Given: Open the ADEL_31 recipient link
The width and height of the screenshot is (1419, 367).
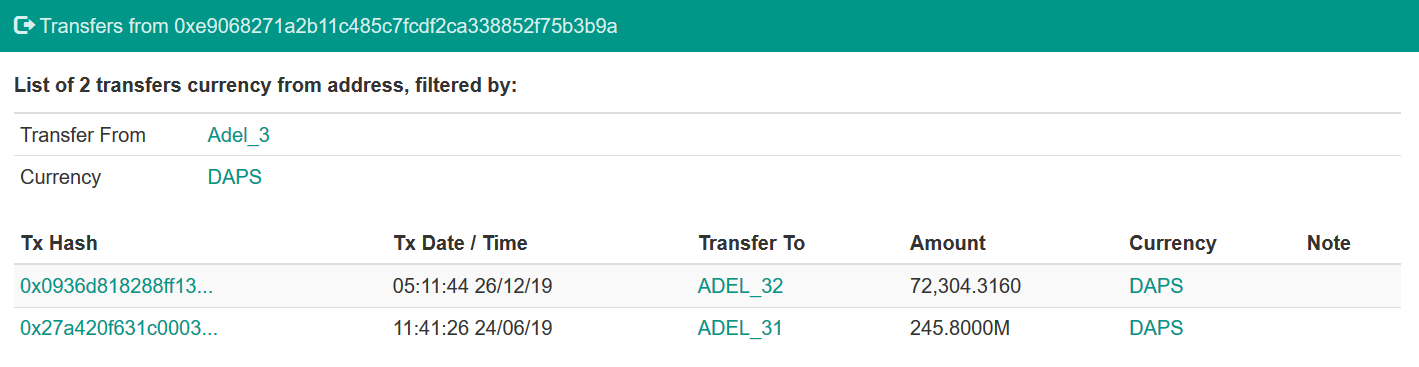Looking at the screenshot, I should (x=740, y=328).
